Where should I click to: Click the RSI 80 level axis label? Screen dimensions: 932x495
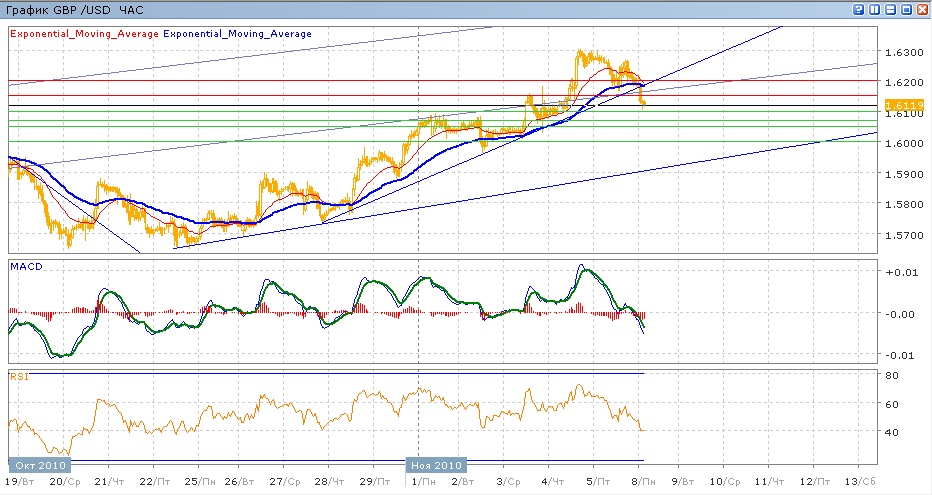[x=892, y=376]
